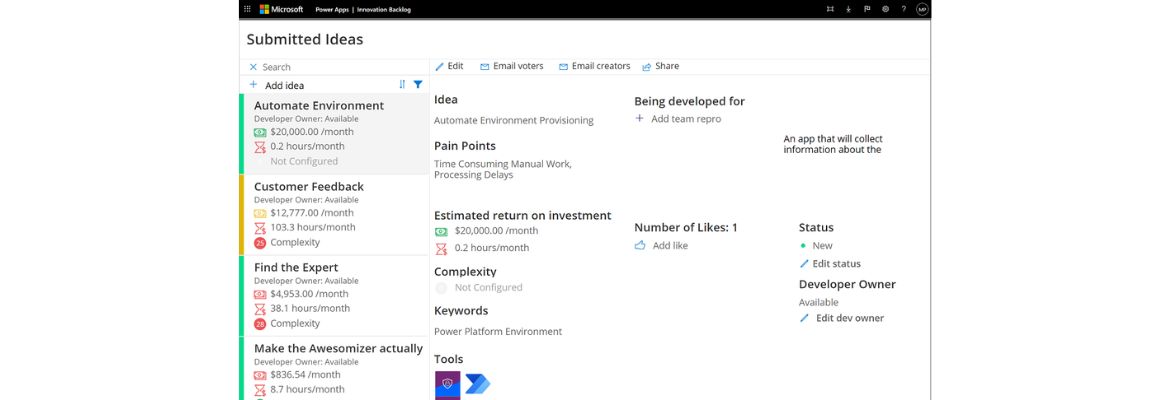Image resolution: width=1170 pixels, height=400 pixels.
Task: Click Edit in the toolbar
Action: 449,66
